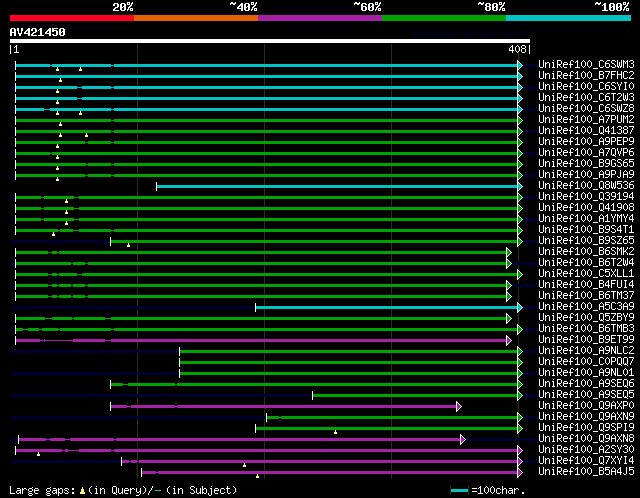
Task: Click the red ~20% identity legend segment
Action: pos(71,17)
